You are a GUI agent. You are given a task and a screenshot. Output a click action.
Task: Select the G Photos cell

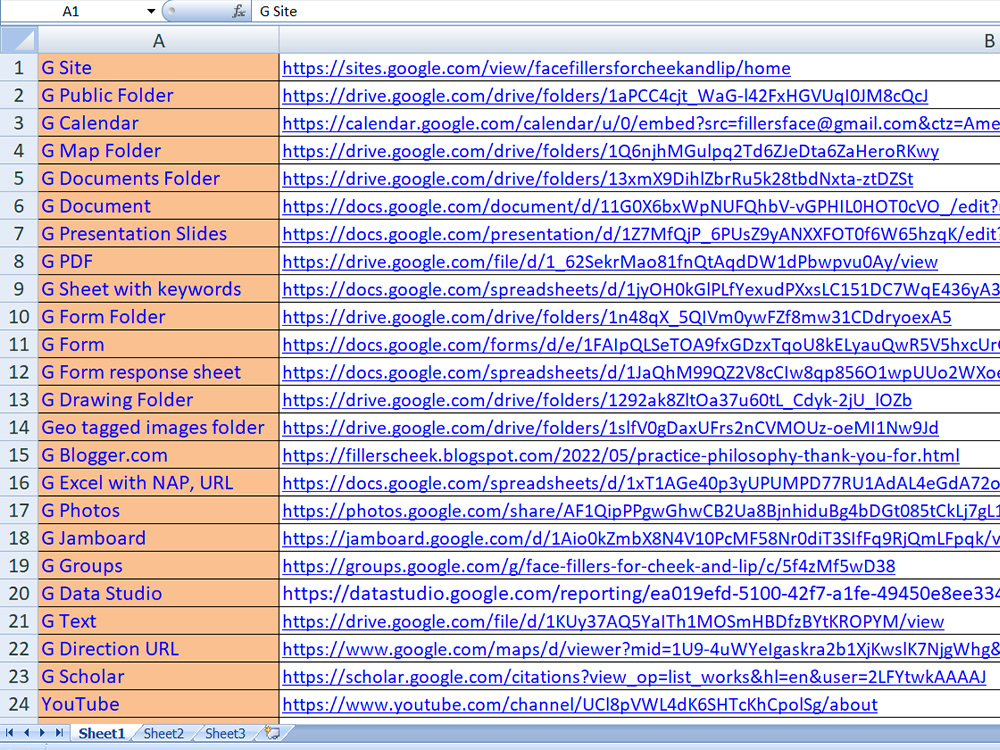click(159, 510)
